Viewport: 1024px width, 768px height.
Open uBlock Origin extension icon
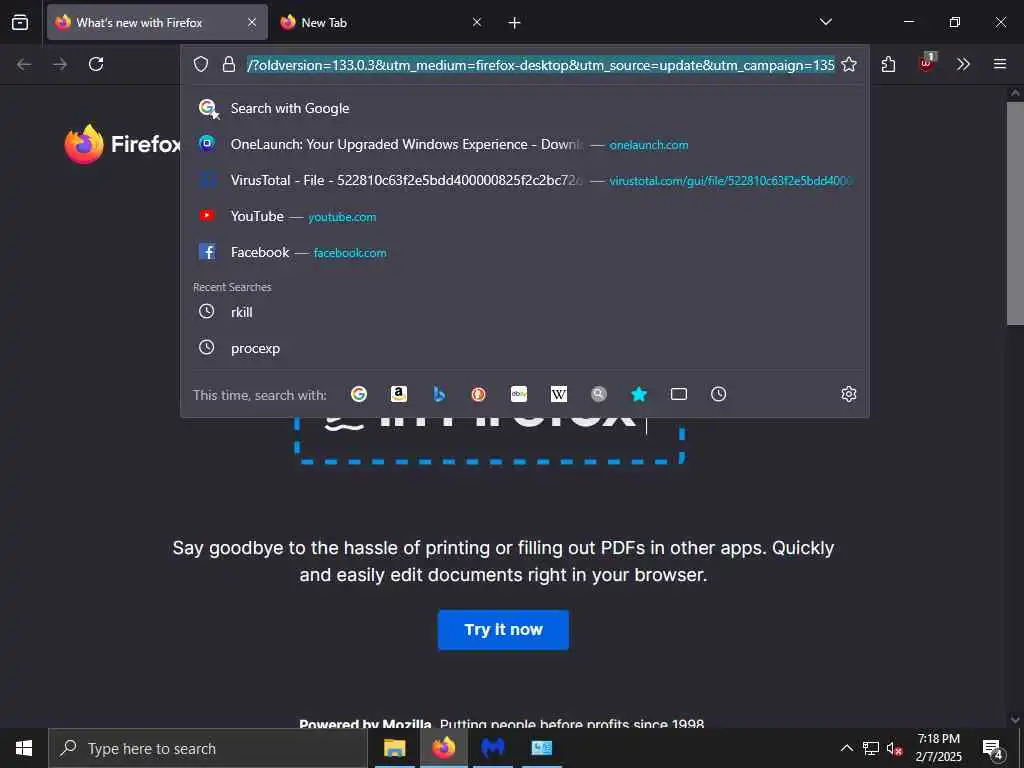click(x=927, y=63)
